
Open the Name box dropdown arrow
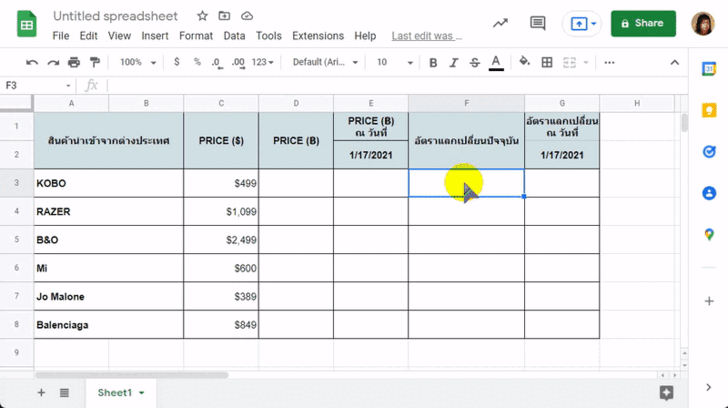point(68,85)
